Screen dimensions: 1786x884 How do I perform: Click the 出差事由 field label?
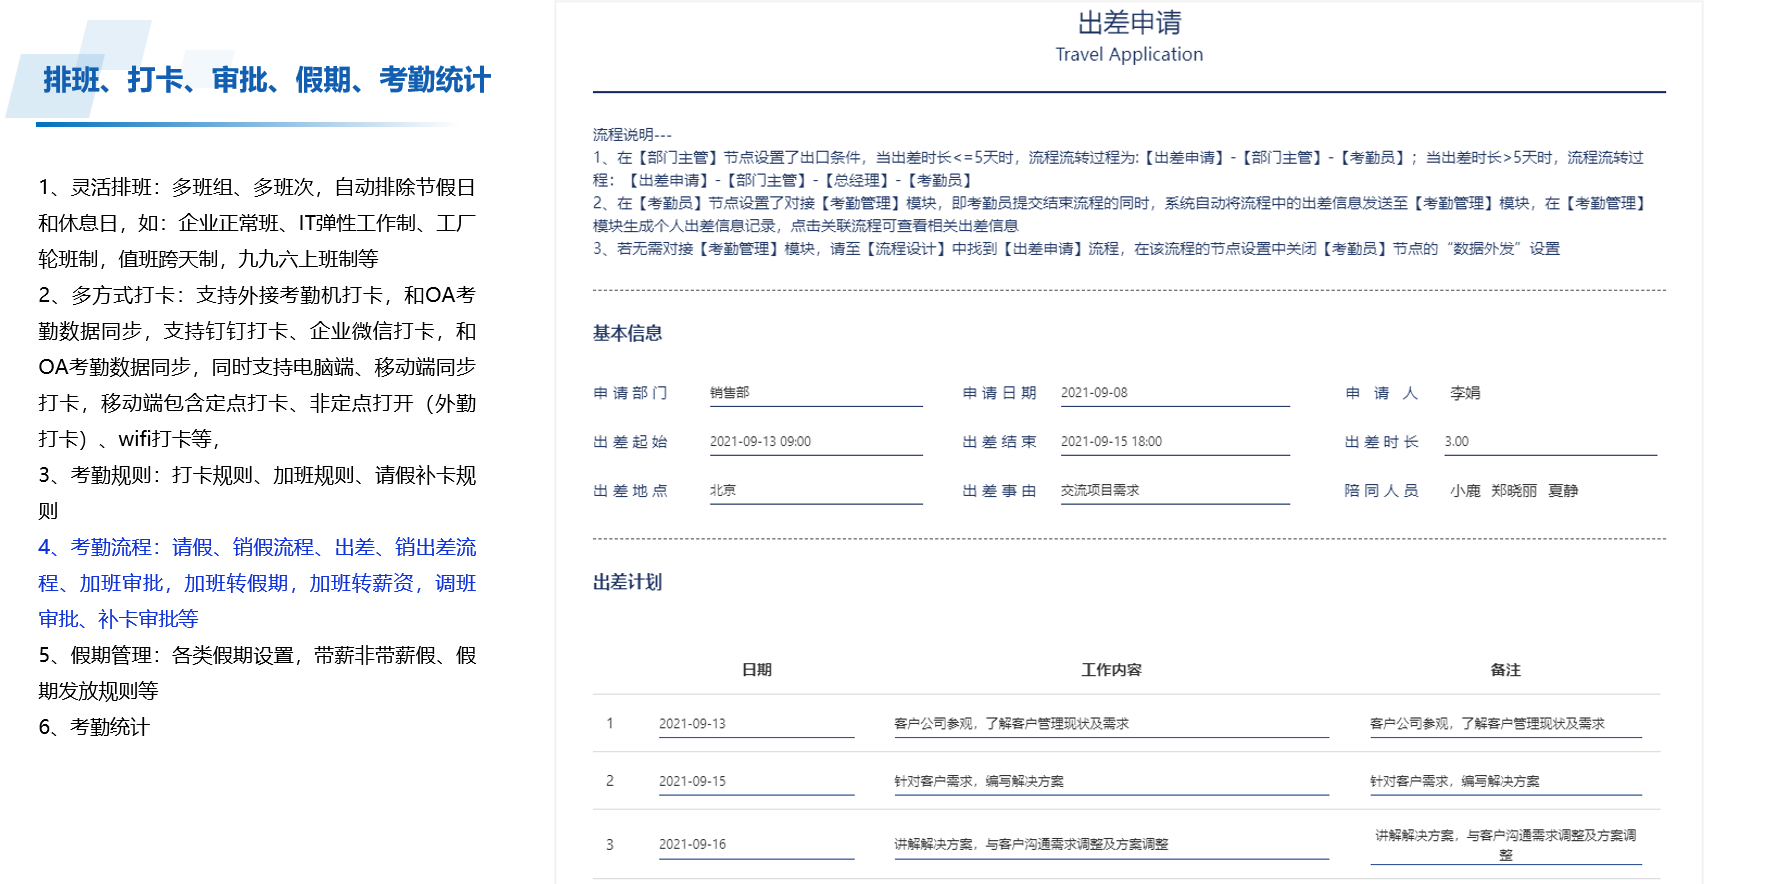999,491
